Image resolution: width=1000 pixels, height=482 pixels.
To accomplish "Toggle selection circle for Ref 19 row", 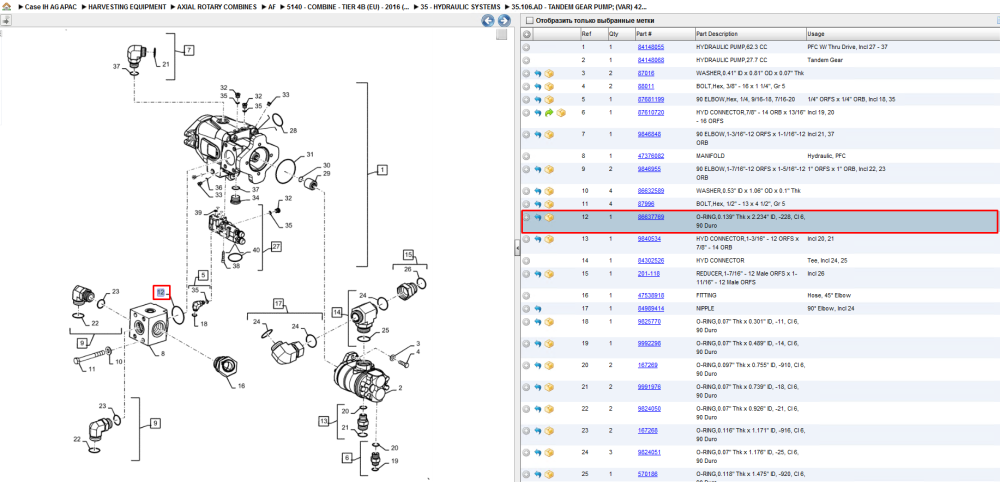I will (x=526, y=344).
